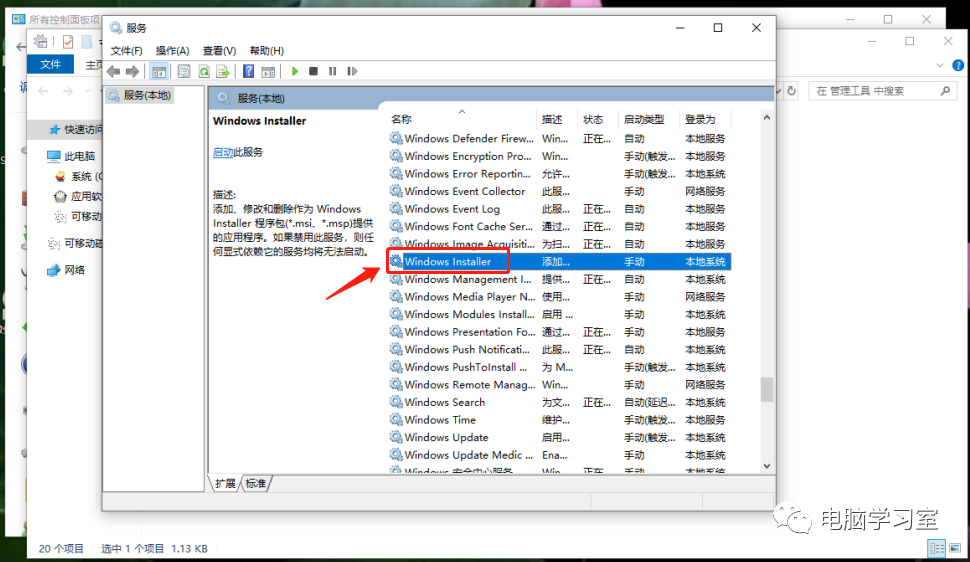The width and height of the screenshot is (970, 562).
Task: Toggle Show/Hide Console Tree toolbar icon
Action: point(159,72)
